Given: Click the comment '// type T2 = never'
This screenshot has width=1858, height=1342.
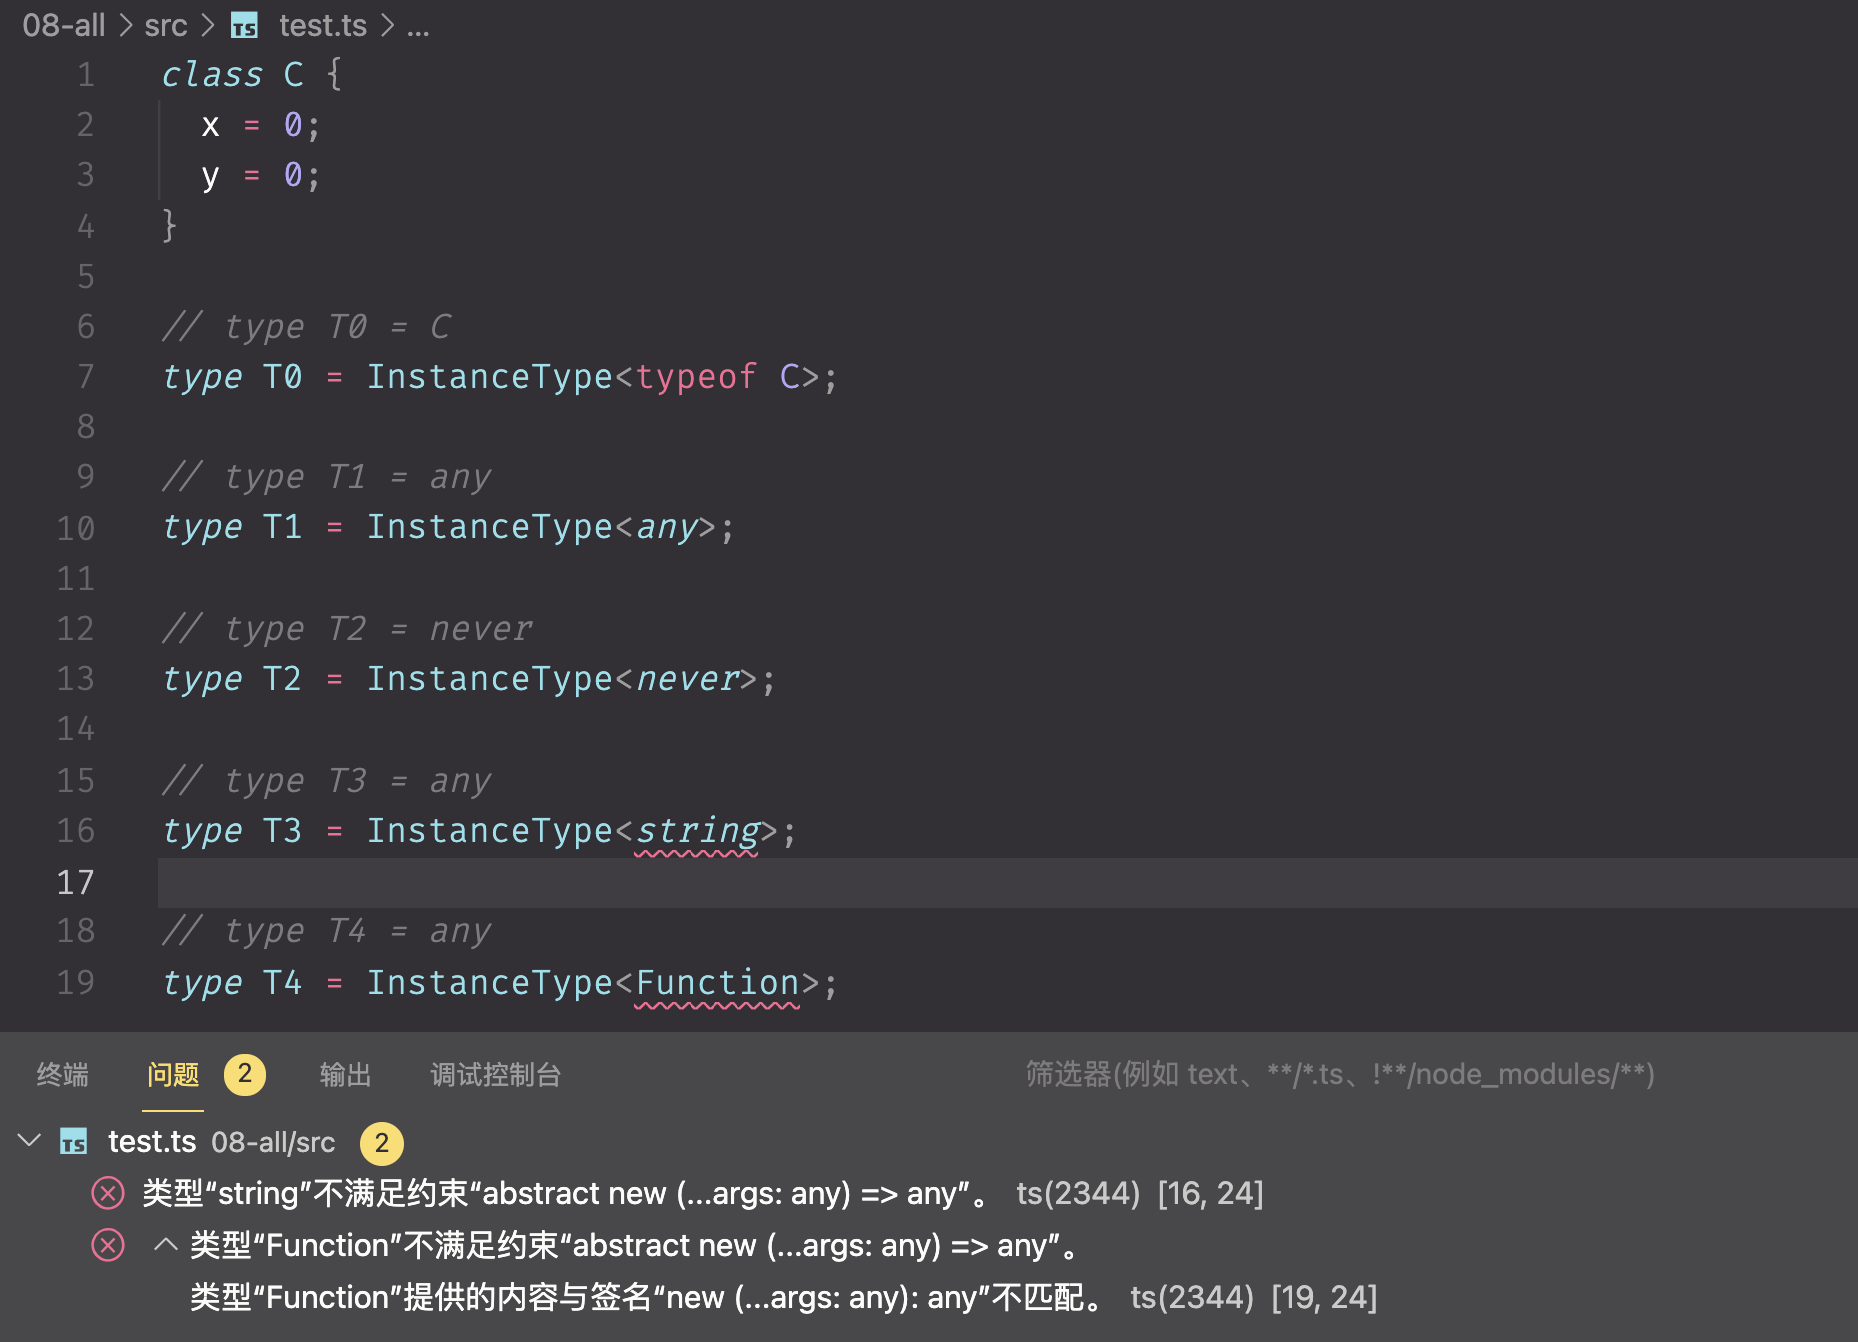Looking at the screenshot, I should (x=347, y=628).
